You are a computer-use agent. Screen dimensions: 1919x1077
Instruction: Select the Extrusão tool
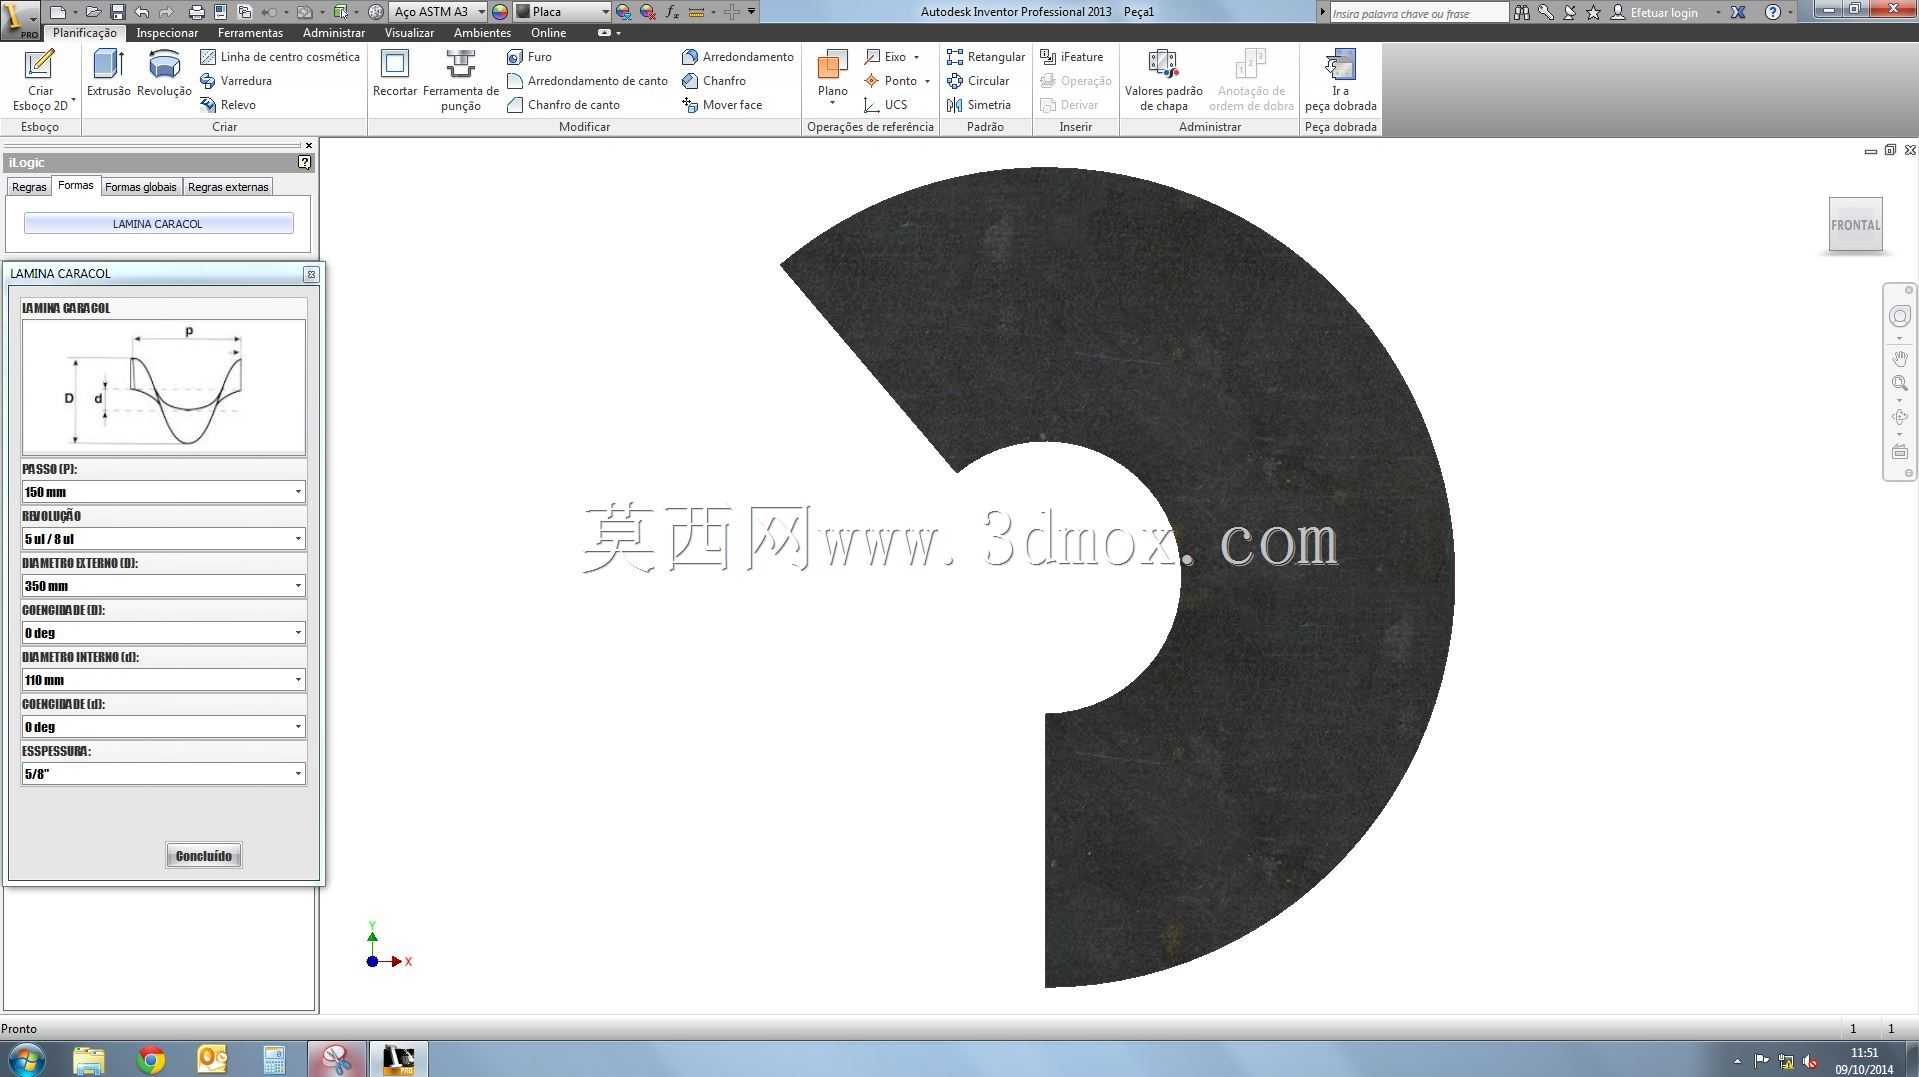pos(108,74)
